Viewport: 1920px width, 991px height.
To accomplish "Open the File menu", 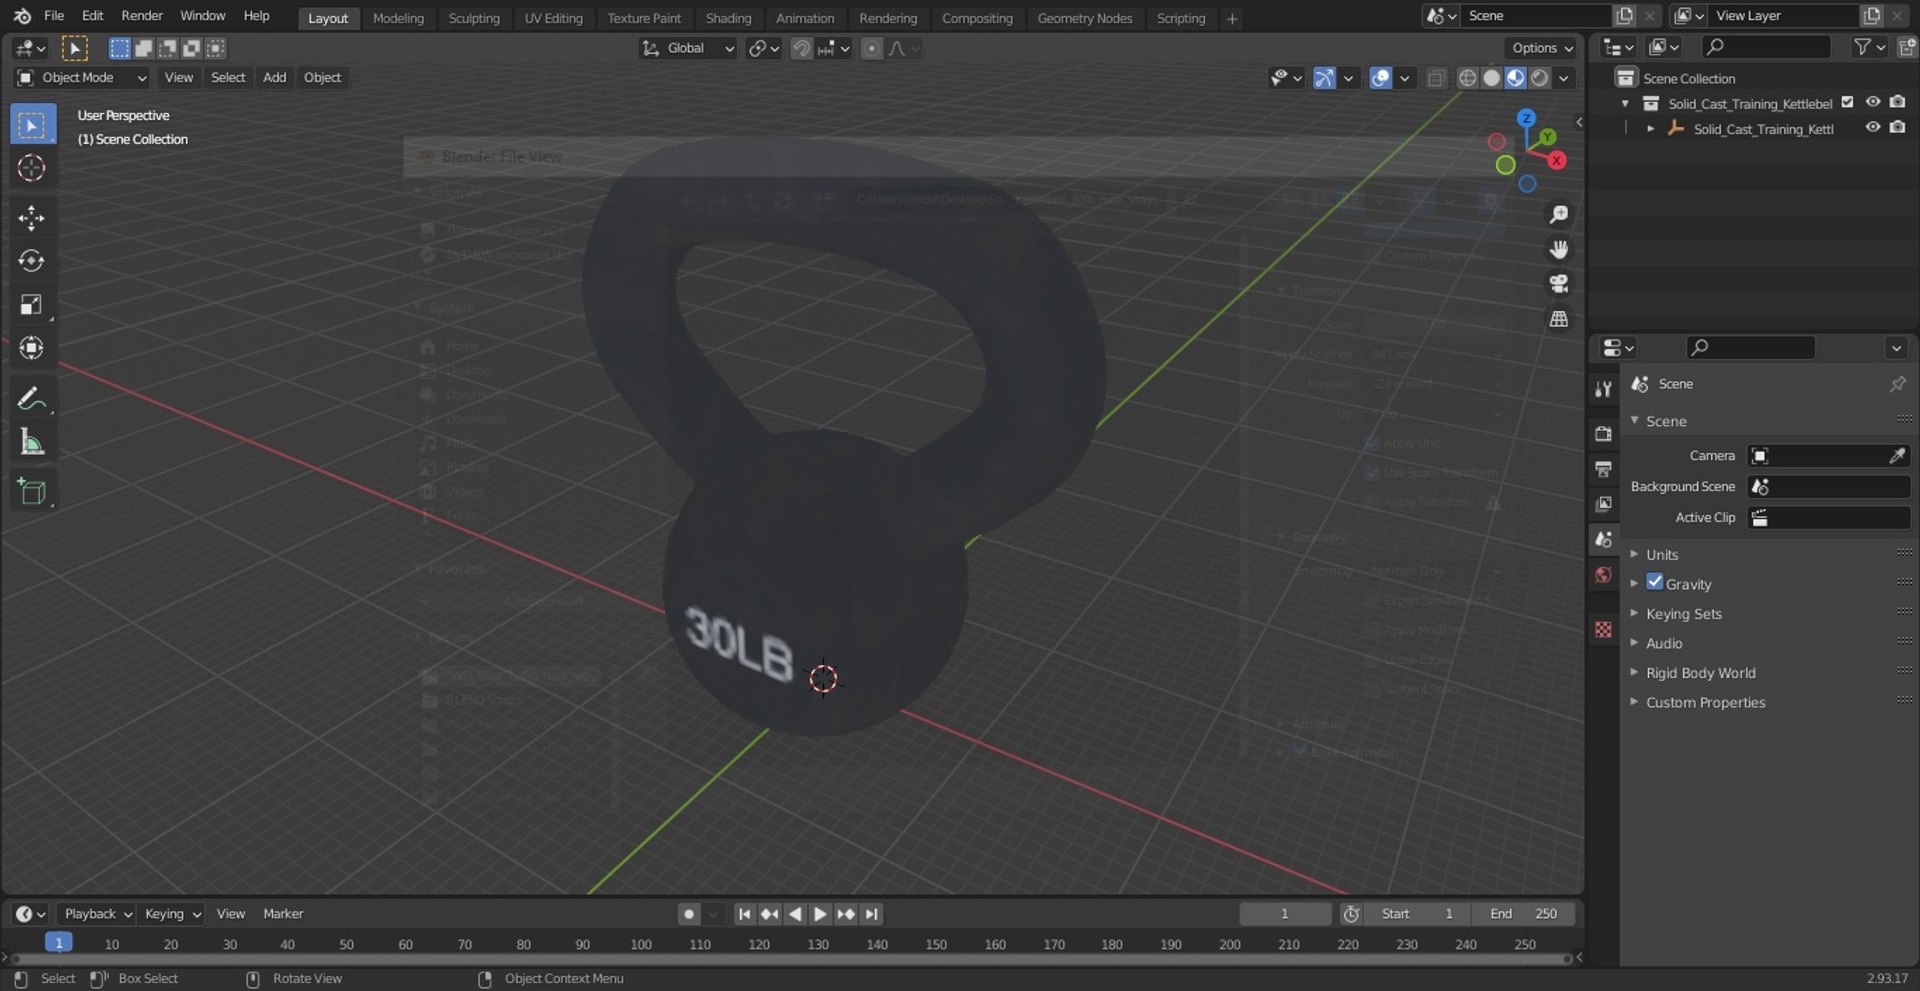I will 54,16.
